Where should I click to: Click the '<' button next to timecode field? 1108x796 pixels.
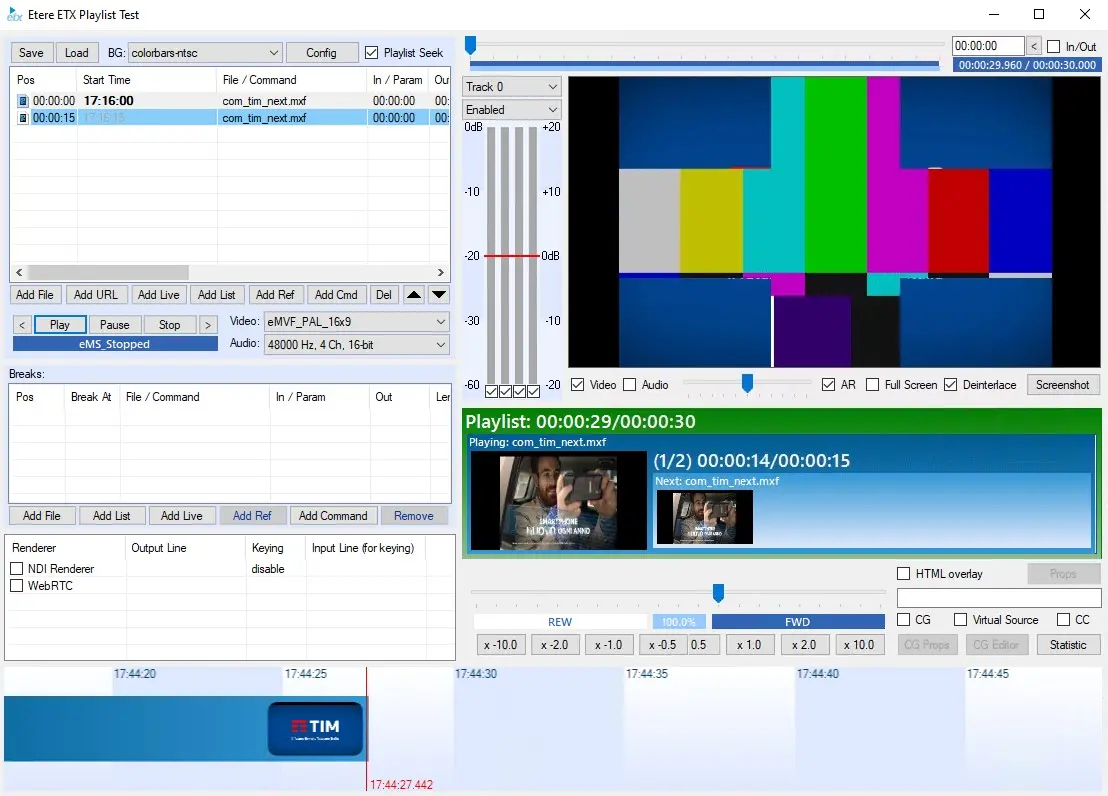pos(1034,46)
